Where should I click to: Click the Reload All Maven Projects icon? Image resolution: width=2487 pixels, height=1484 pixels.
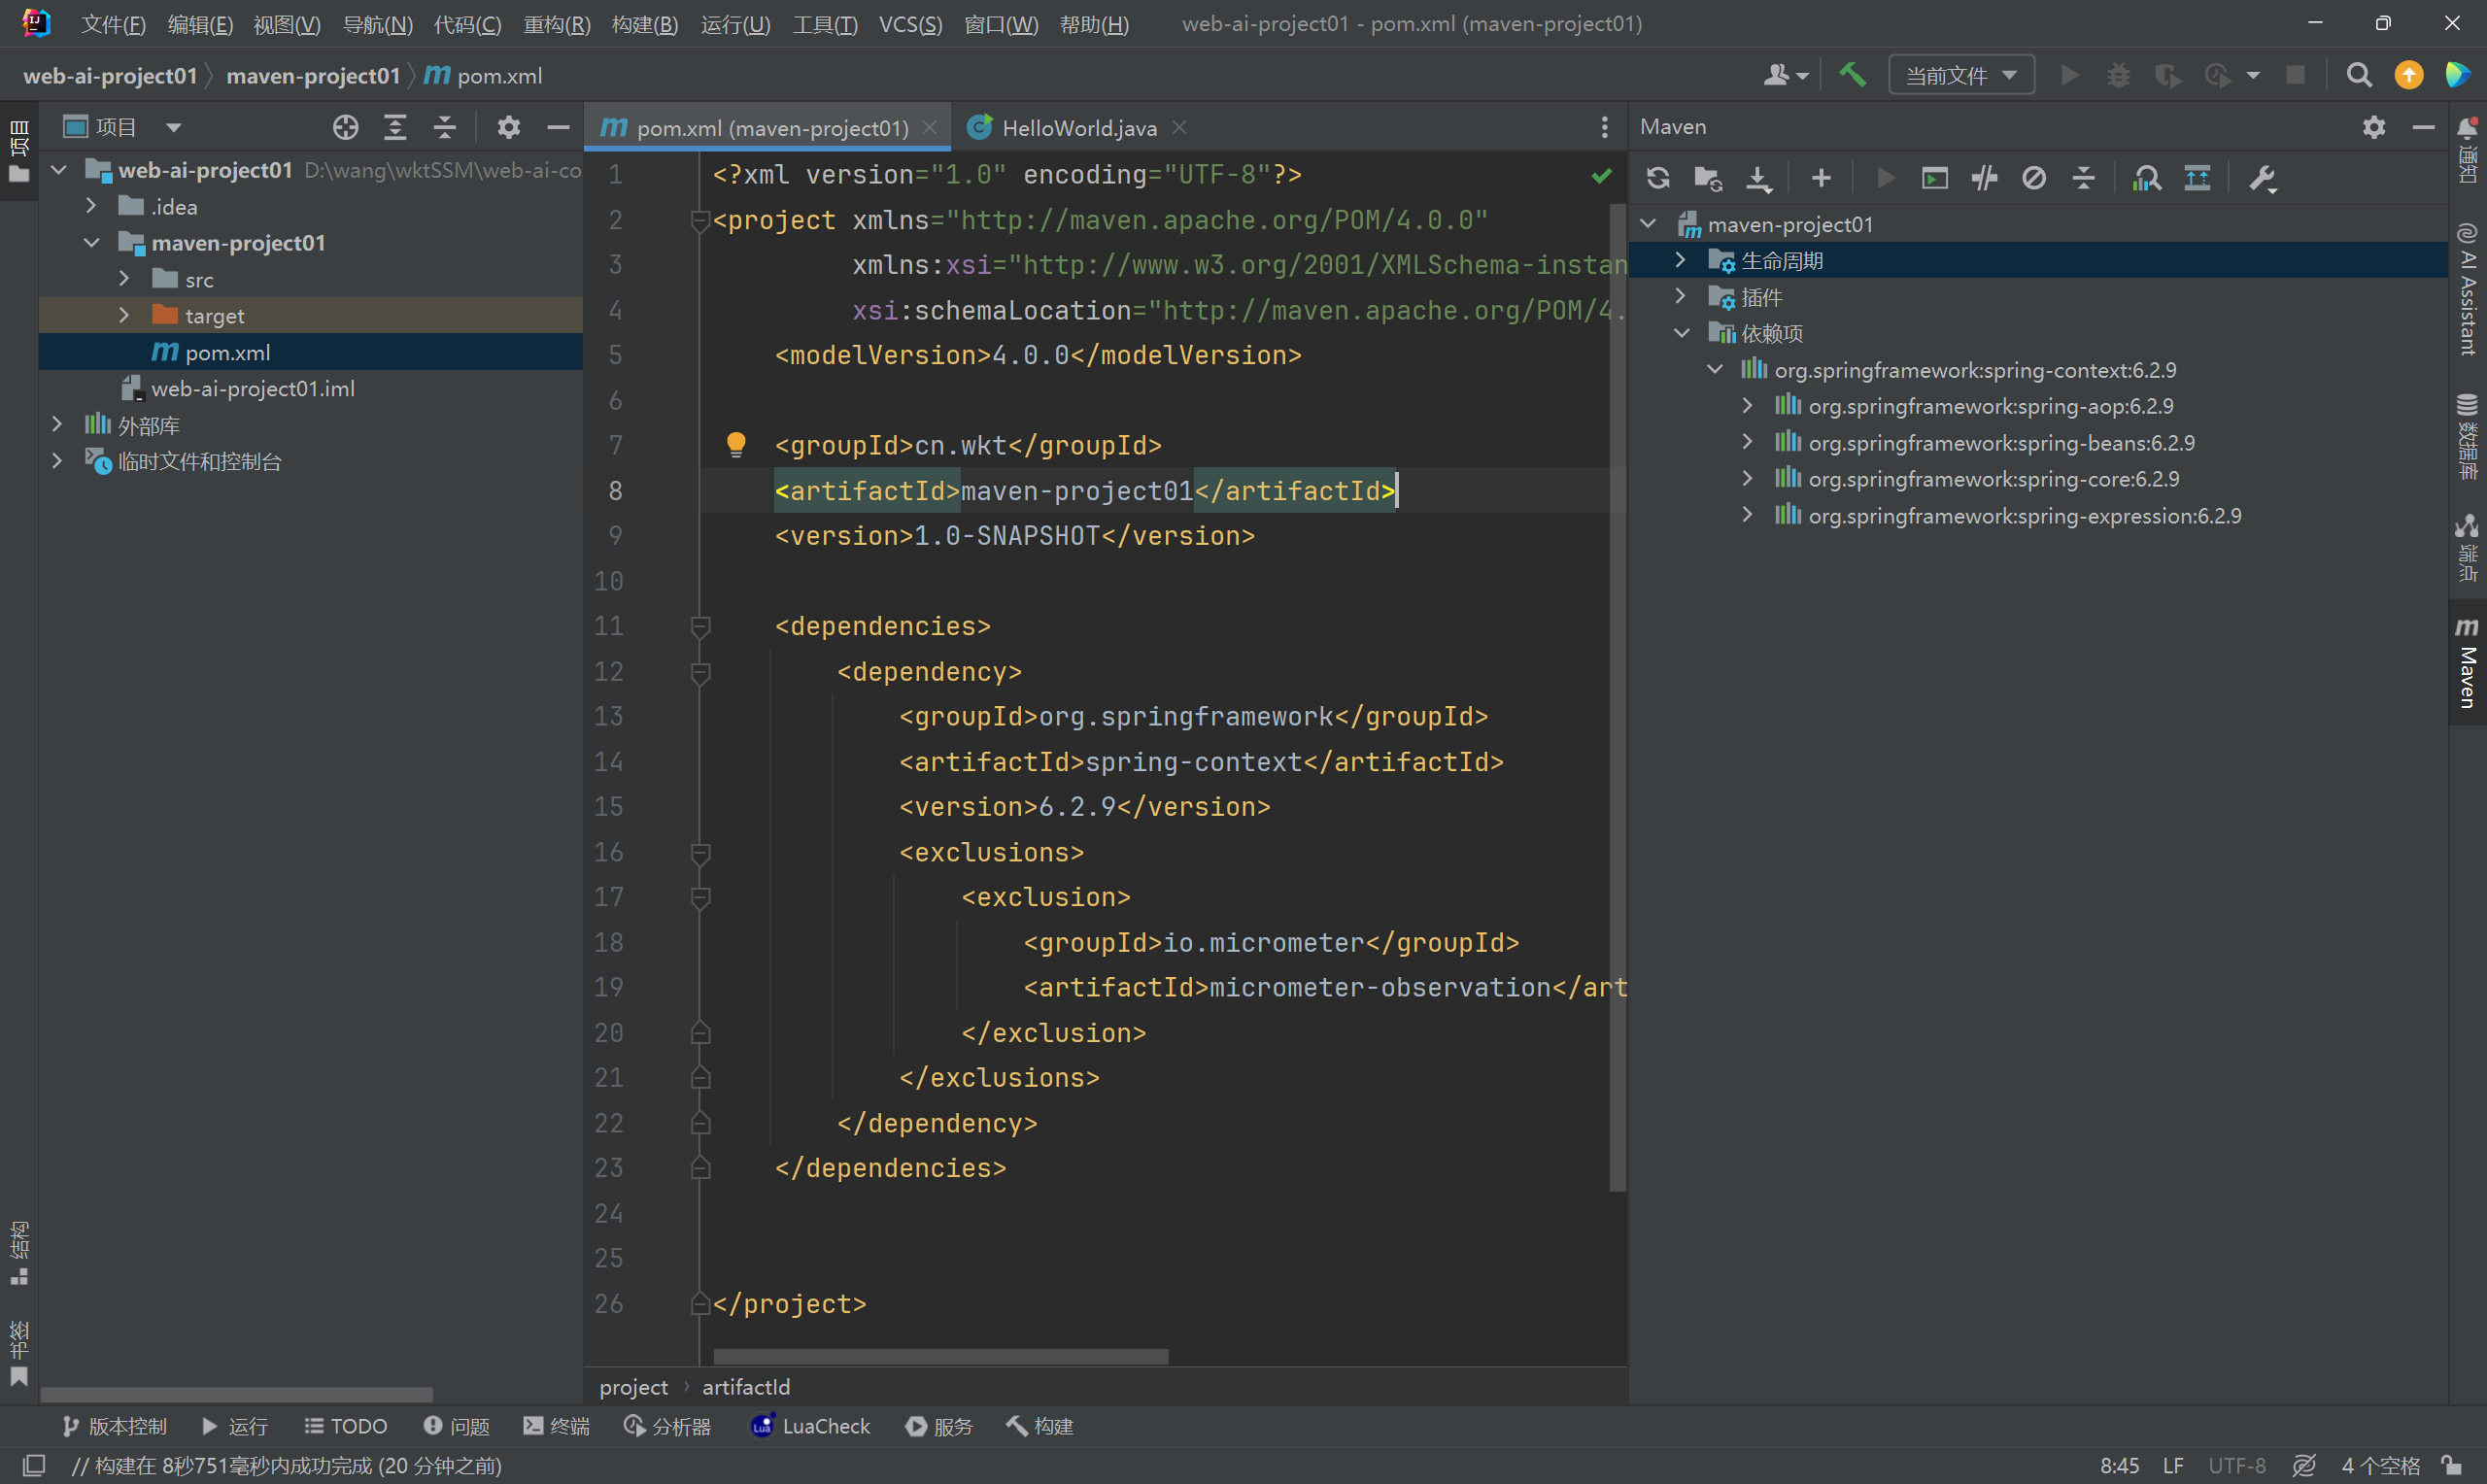1657,178
